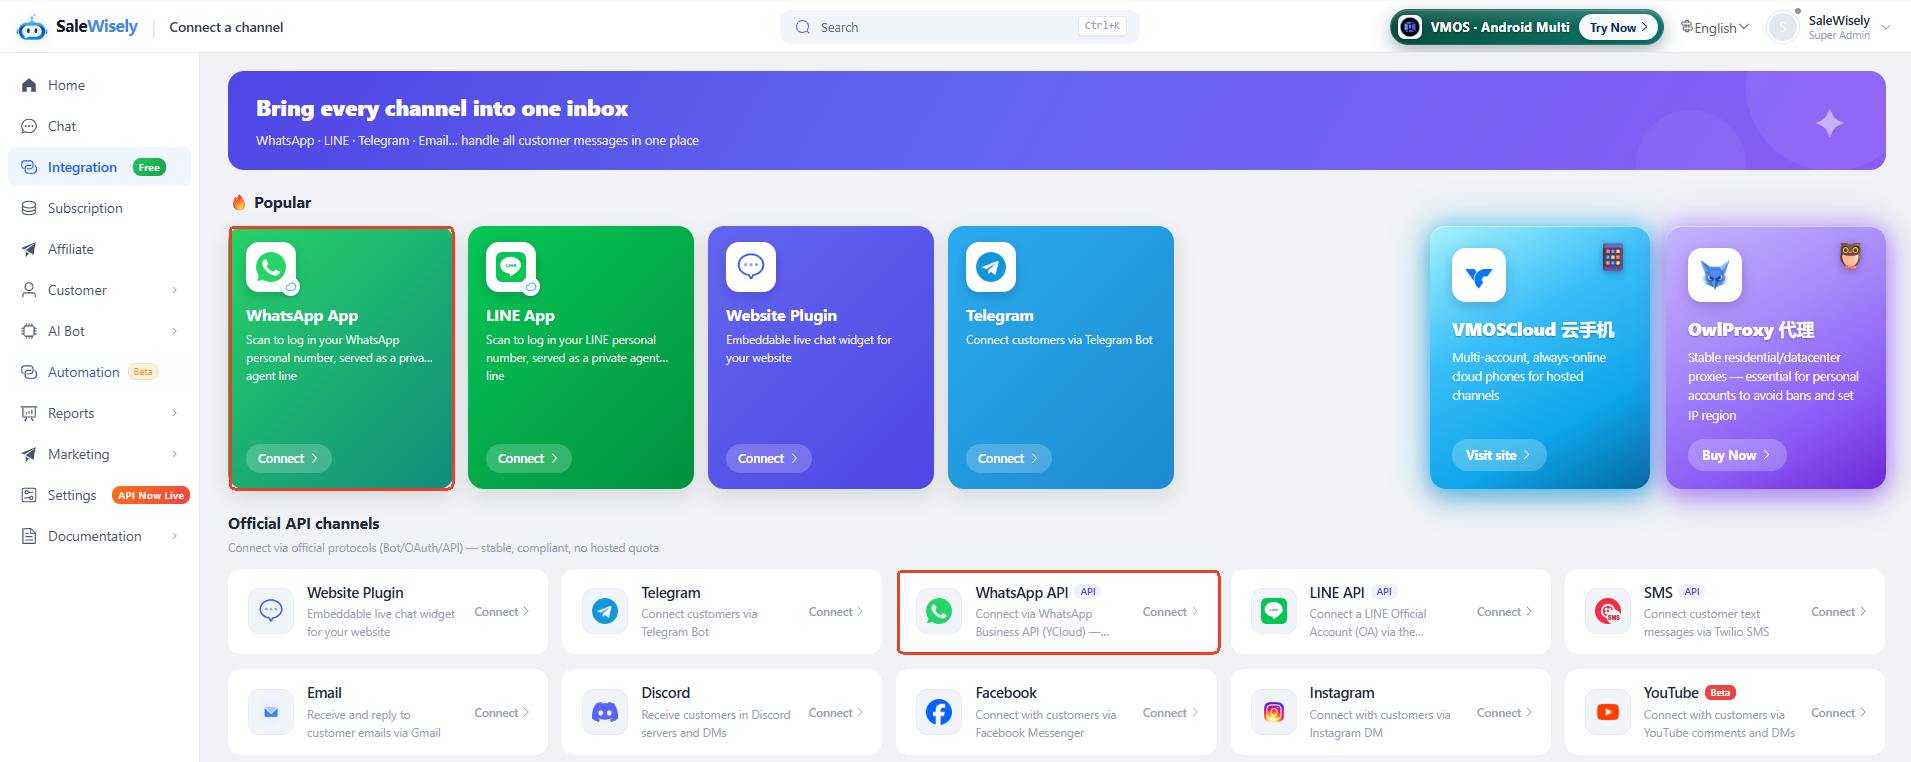The height and width of the screenshot is (762, 1911).
Task: Click the Email envelope icon
Action: (271, 712)
